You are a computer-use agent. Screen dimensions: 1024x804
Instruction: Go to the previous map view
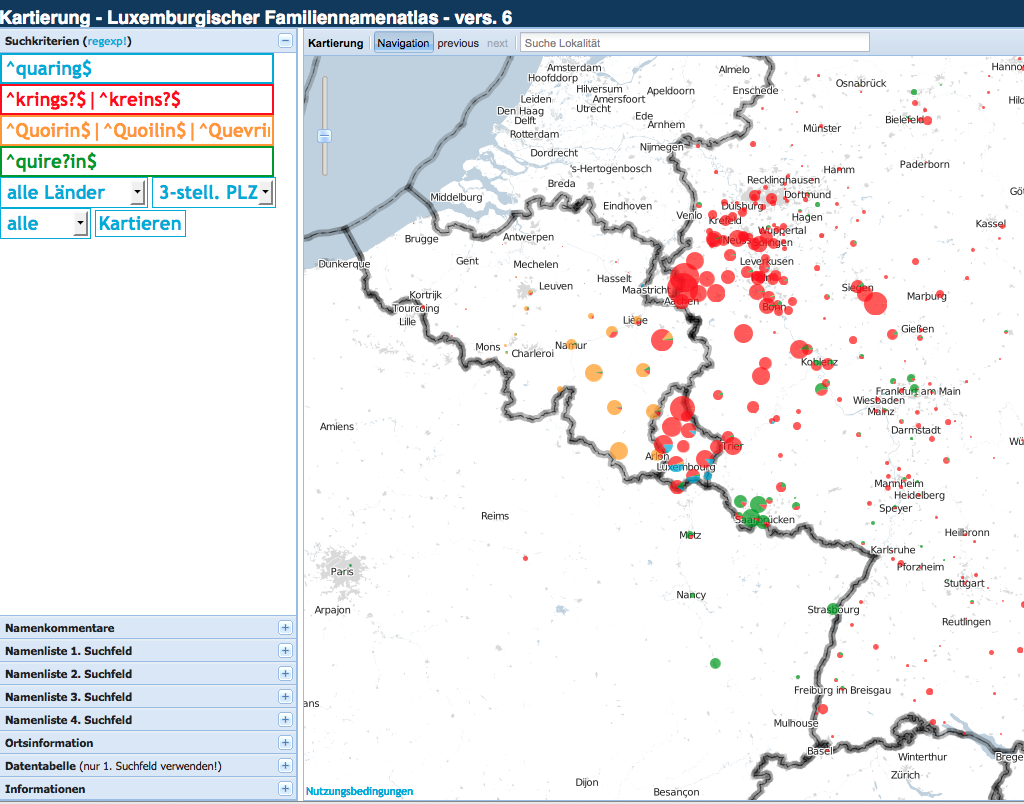point(458,43)
